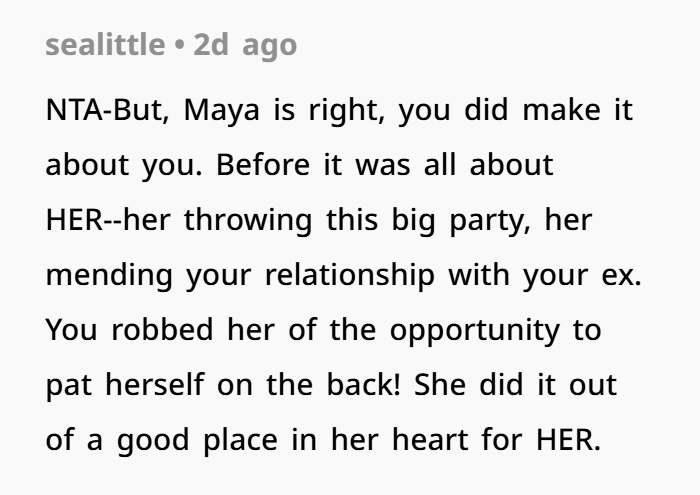This screenshot has height=495, width=700.
Task: Click the 2d ago timestamp
Action: [x=245, y=46]
